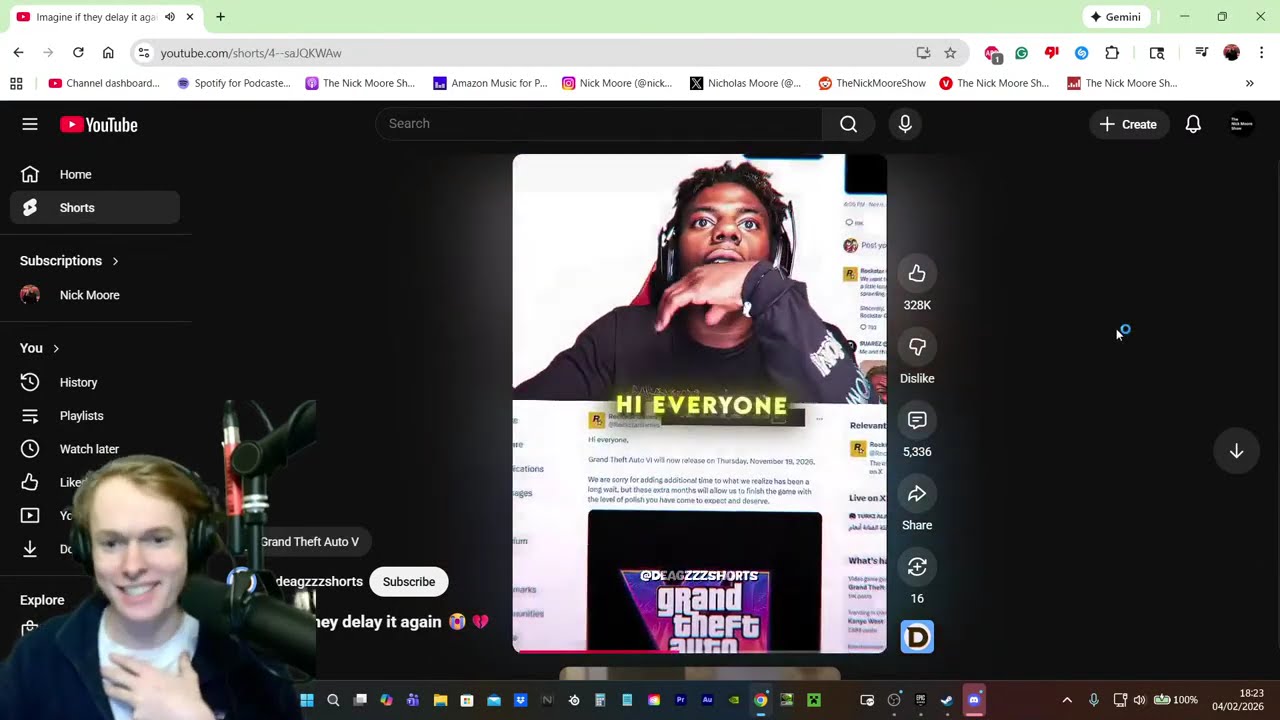This screenshot has height=720, width=1280.
Task: View site information icon in address bar
Action: point(143,53)
